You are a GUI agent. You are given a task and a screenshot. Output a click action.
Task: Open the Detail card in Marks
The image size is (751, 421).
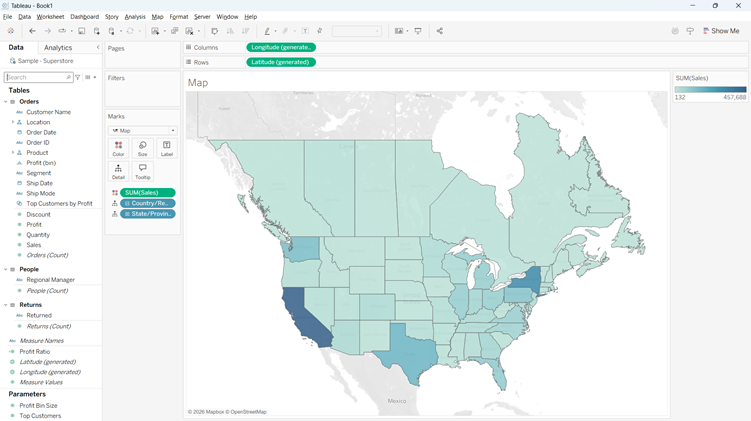click(118, 171)
